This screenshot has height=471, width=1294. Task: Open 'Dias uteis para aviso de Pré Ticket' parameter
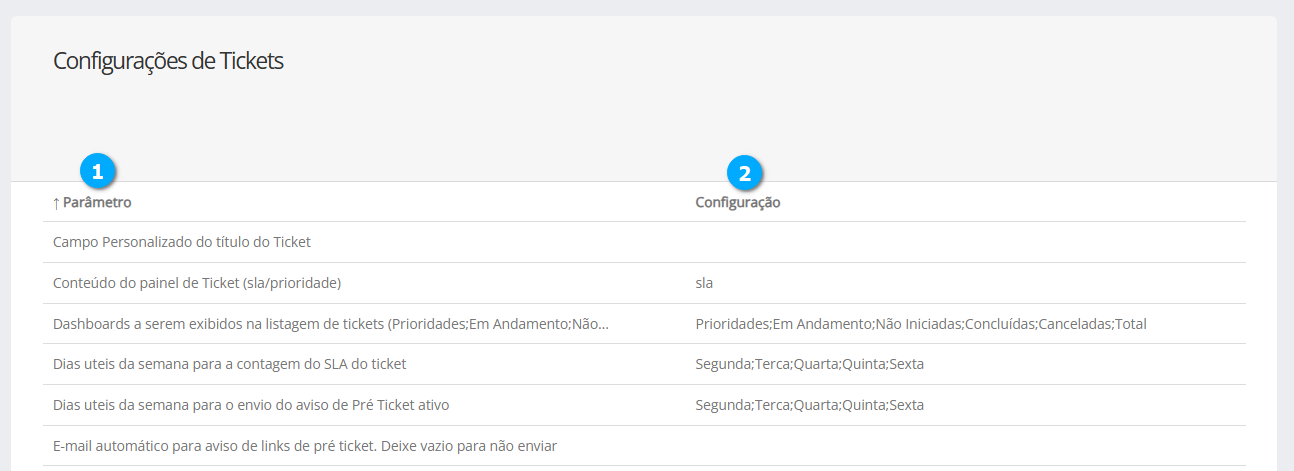[251, 405]
